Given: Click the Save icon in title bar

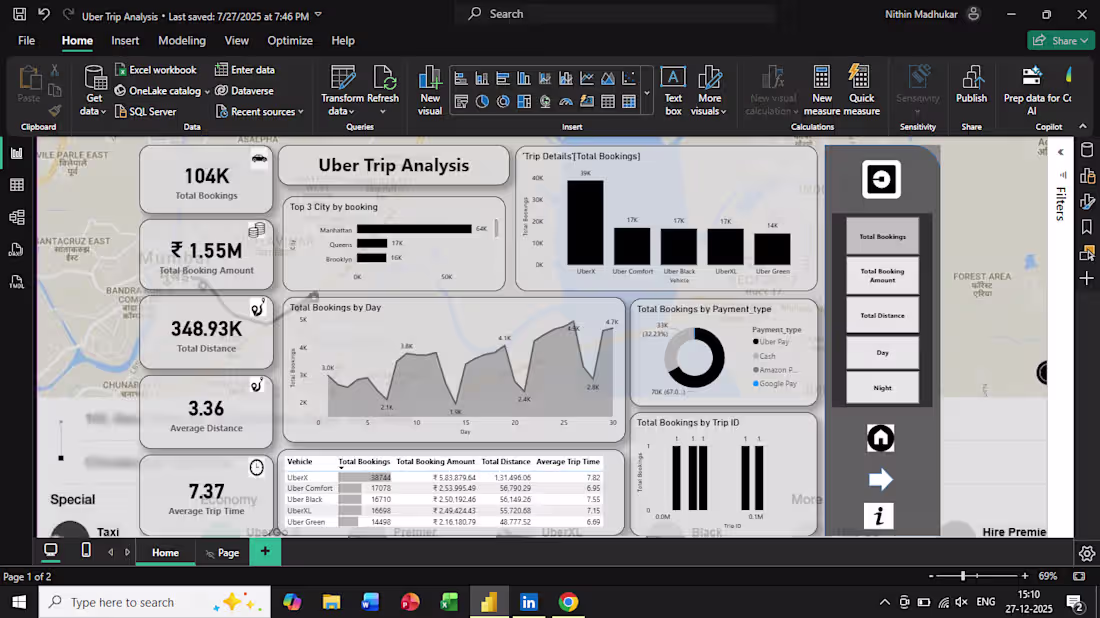Looking at the screenshot, I should click(x=20, y=14).
